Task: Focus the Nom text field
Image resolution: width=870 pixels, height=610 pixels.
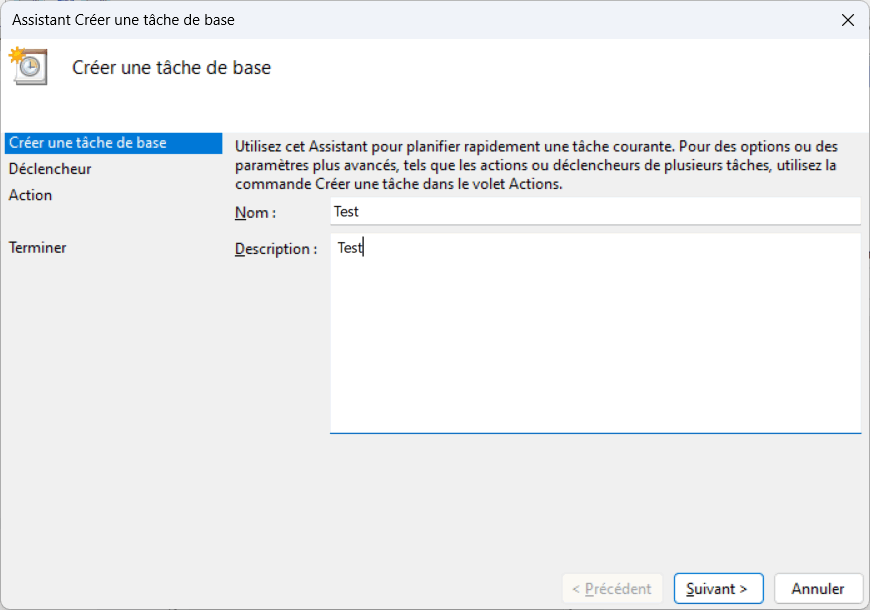Action: click(595, 211)
